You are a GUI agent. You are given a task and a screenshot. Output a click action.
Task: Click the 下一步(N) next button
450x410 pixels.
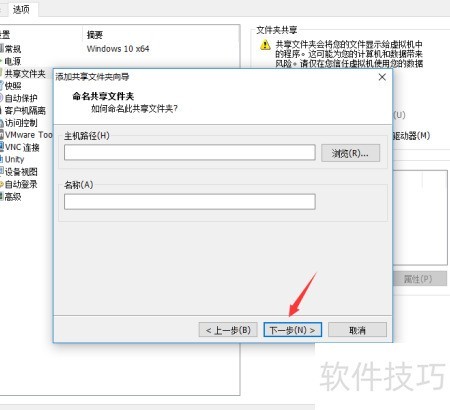pos(293,330)
